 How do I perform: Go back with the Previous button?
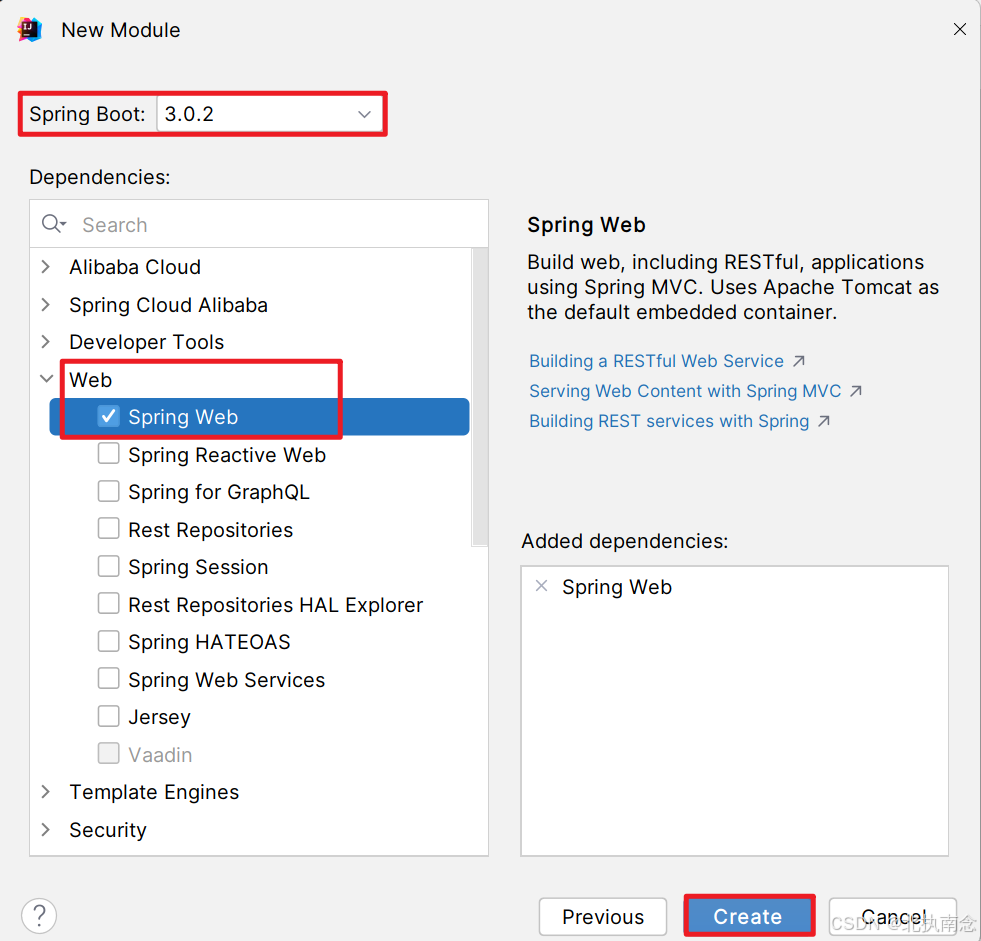(x=602, y=917)
